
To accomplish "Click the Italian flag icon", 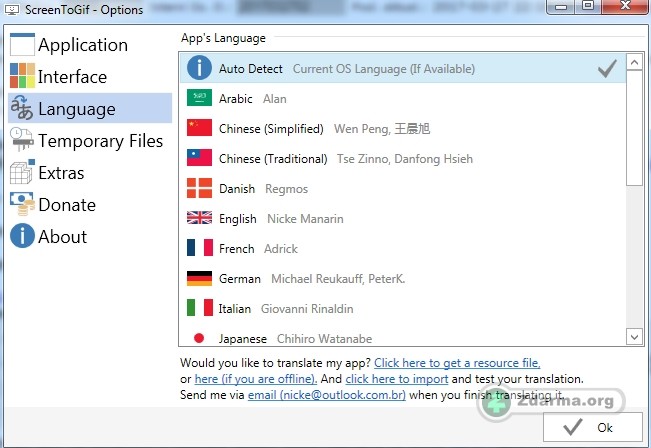I will [200, 308].
